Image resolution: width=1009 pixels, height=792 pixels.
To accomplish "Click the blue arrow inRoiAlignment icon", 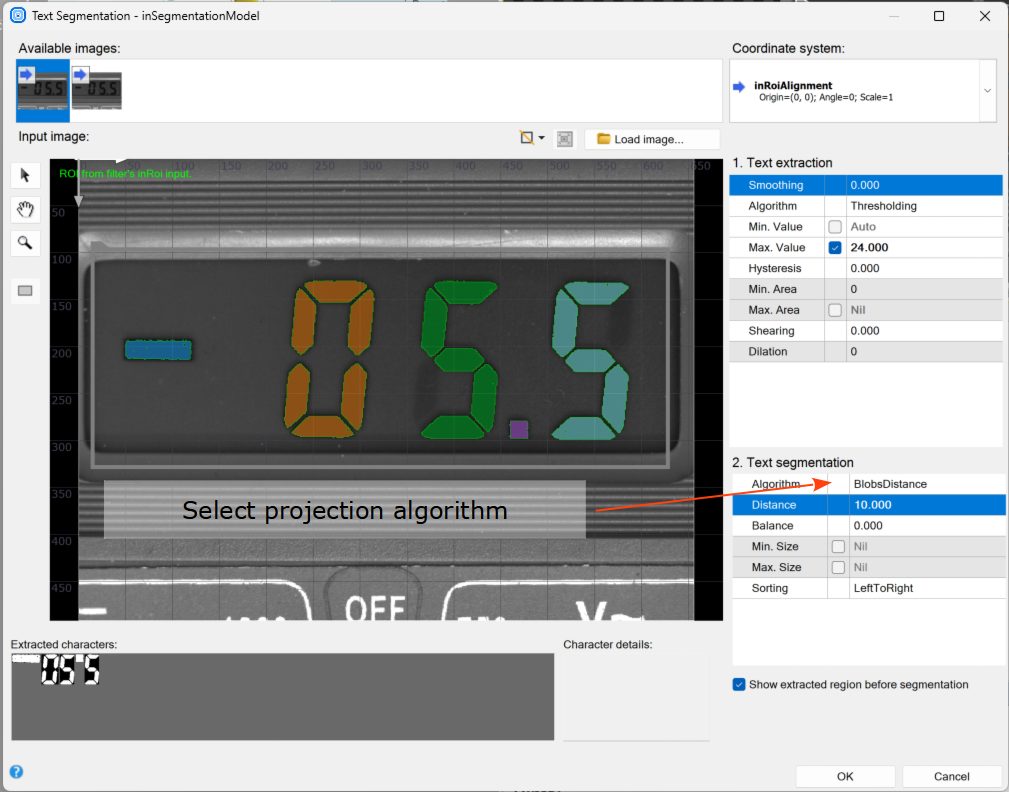I will [x=739, y=87].
